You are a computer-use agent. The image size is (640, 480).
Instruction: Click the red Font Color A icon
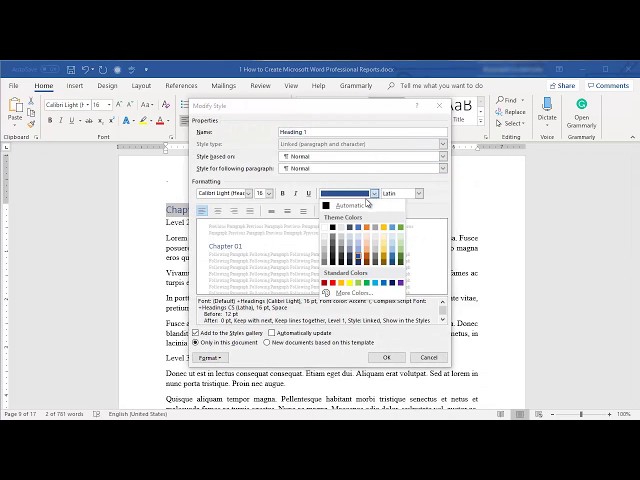click(160, 120)
